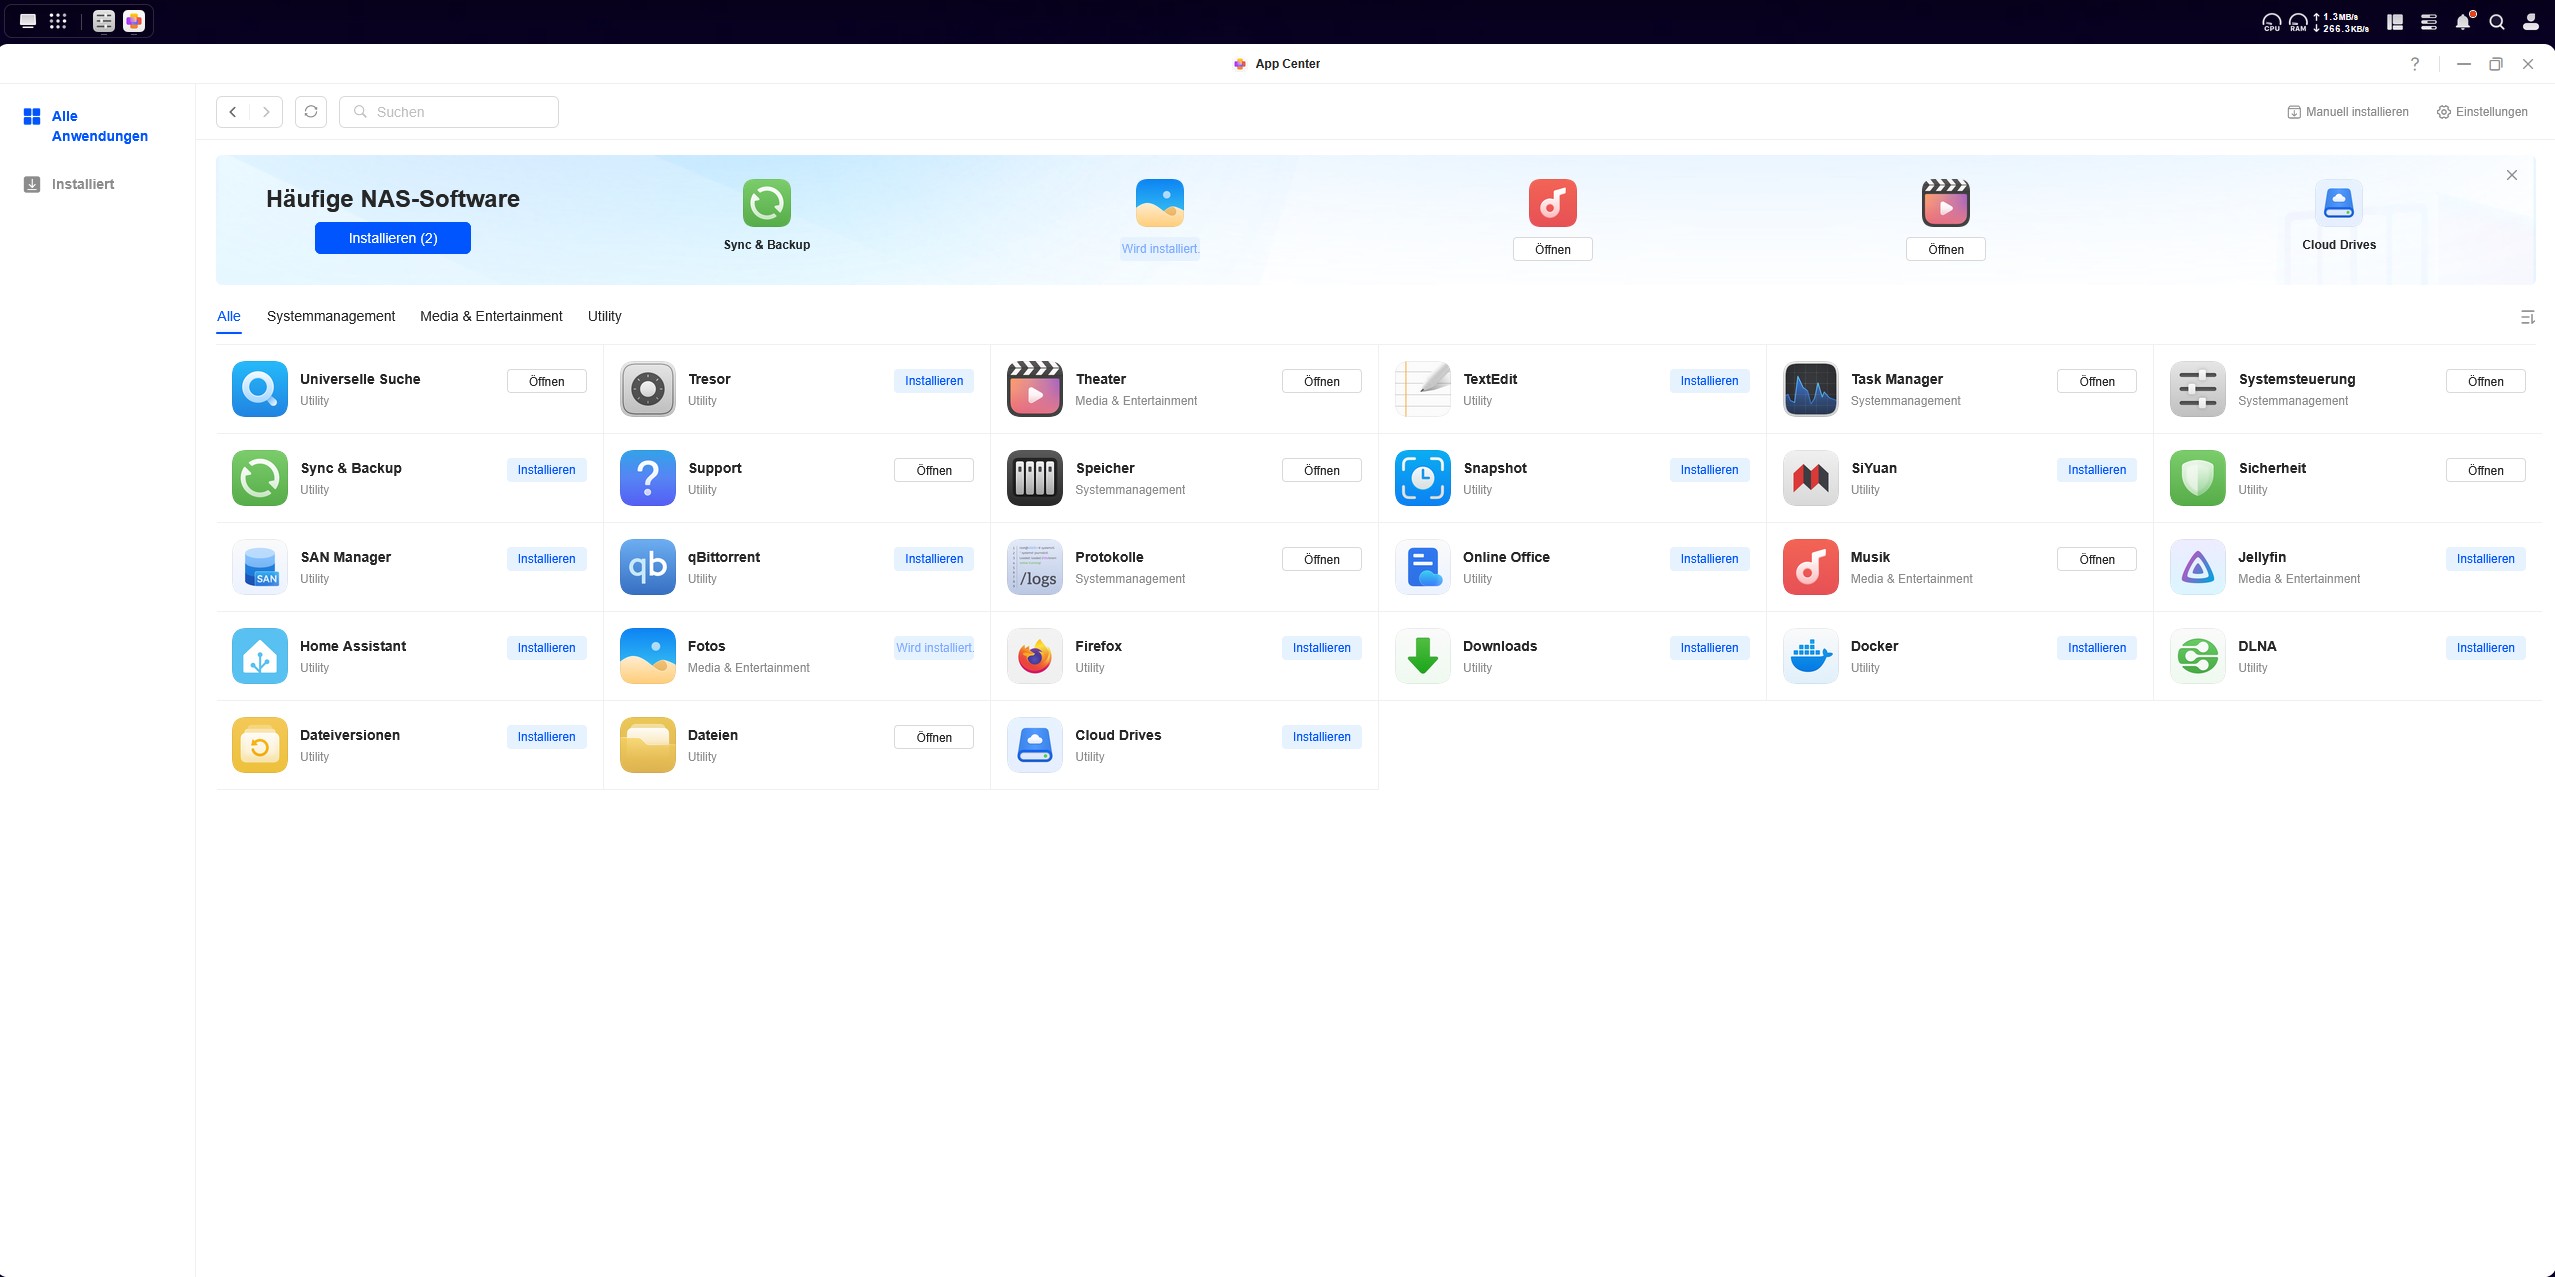Switch to Media & Entertainment tab
Viewport: 2555px width, 1277px height.
click(491, 316)
